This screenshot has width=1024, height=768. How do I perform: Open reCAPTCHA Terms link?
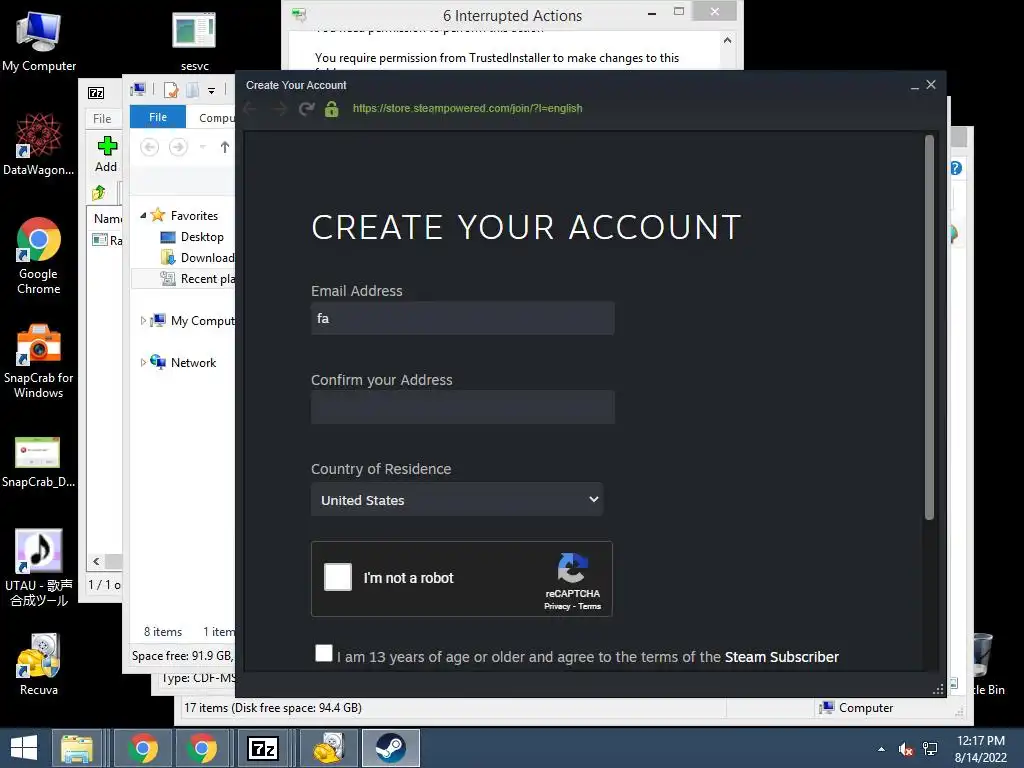click(x=589, y=607)
